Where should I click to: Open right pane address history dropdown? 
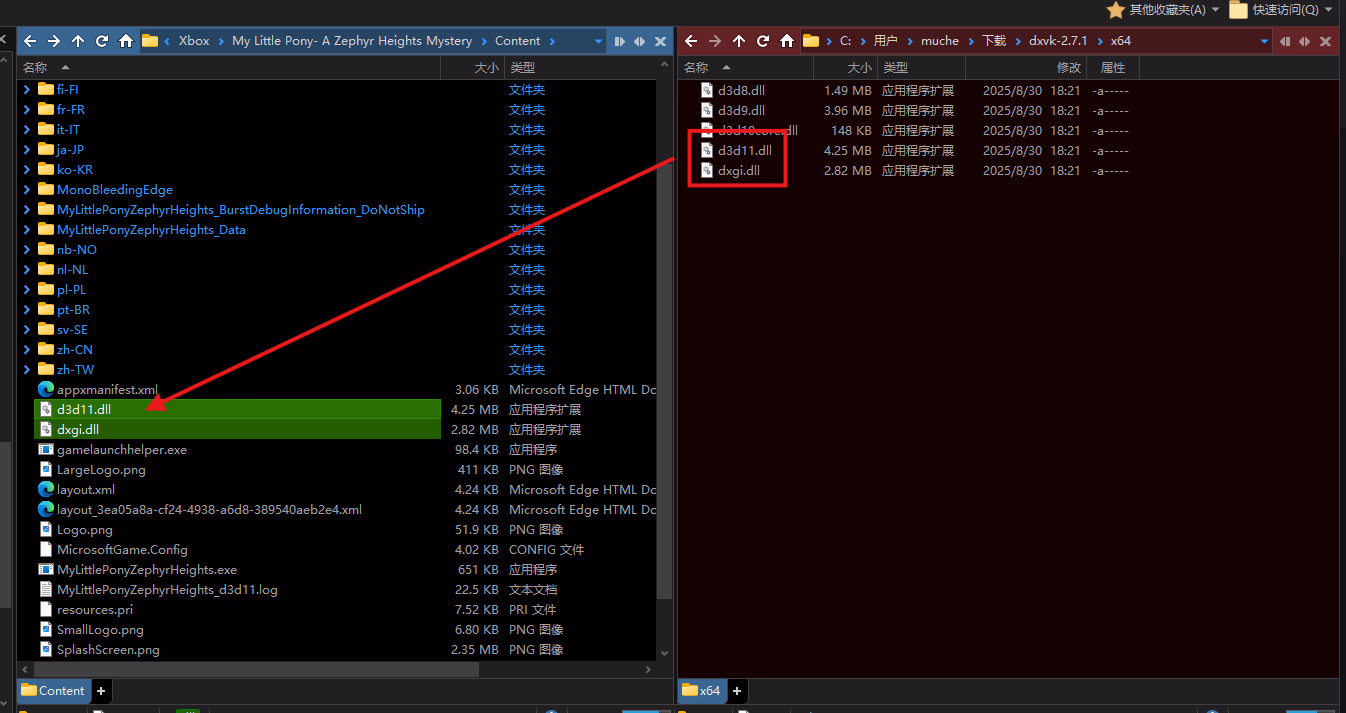pyautogui.click(x=1265, y=41)
